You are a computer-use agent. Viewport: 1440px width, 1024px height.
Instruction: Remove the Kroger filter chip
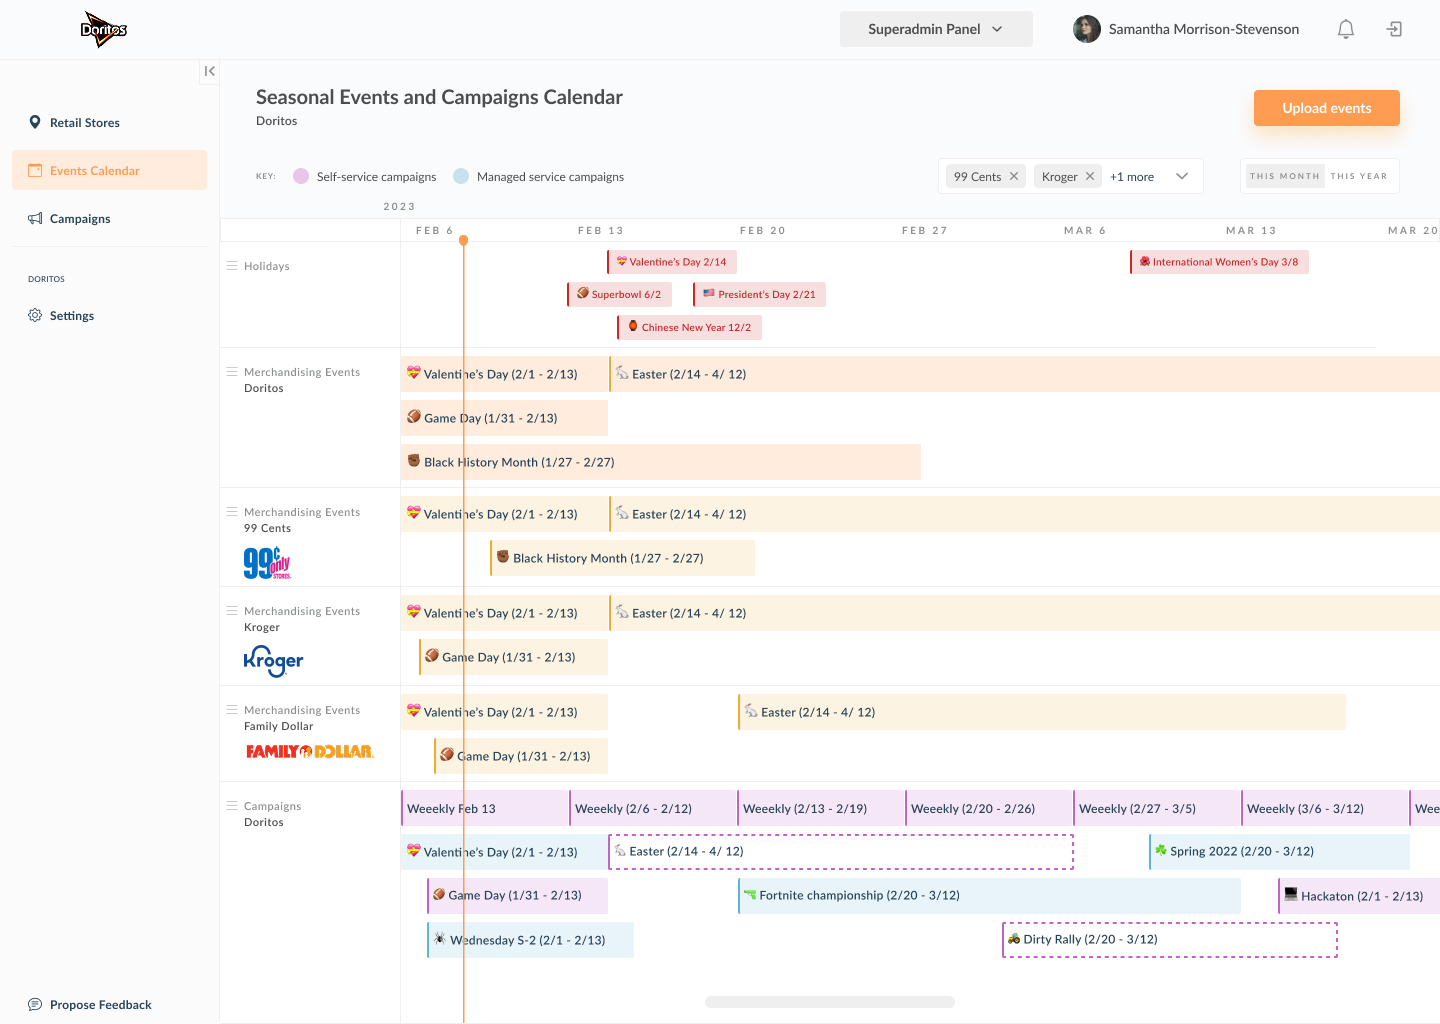click(x=1090, y=176)
